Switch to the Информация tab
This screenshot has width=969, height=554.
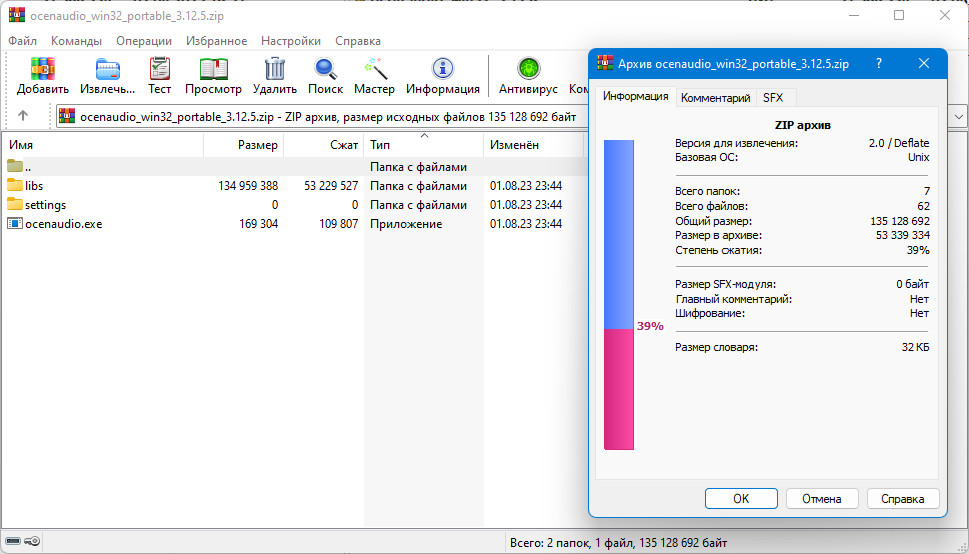coord(635,96)
